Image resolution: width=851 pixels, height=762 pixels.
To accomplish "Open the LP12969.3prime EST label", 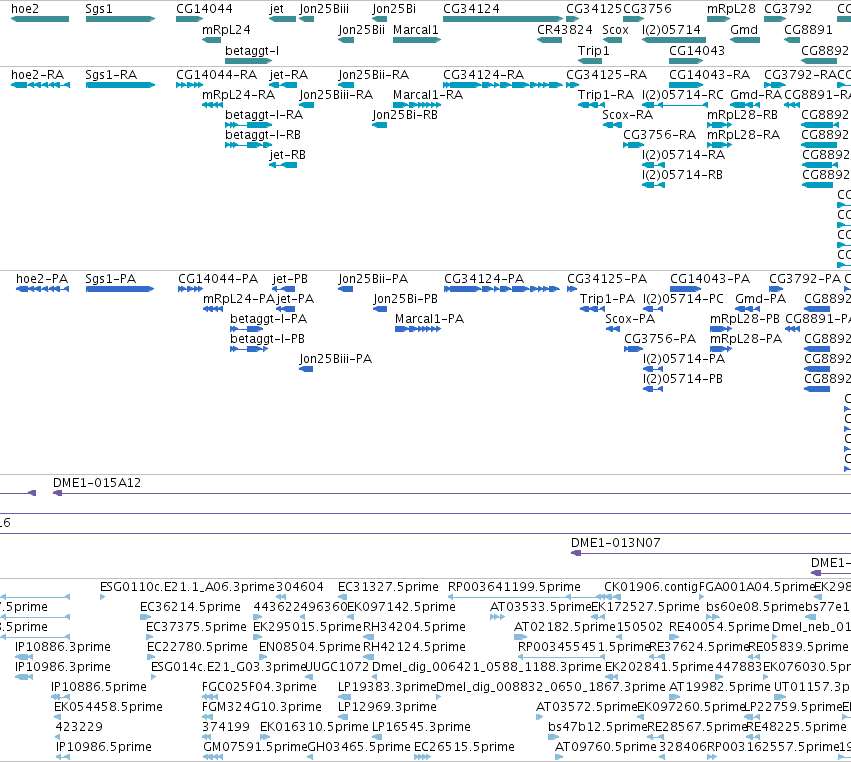I will [388, 707].
